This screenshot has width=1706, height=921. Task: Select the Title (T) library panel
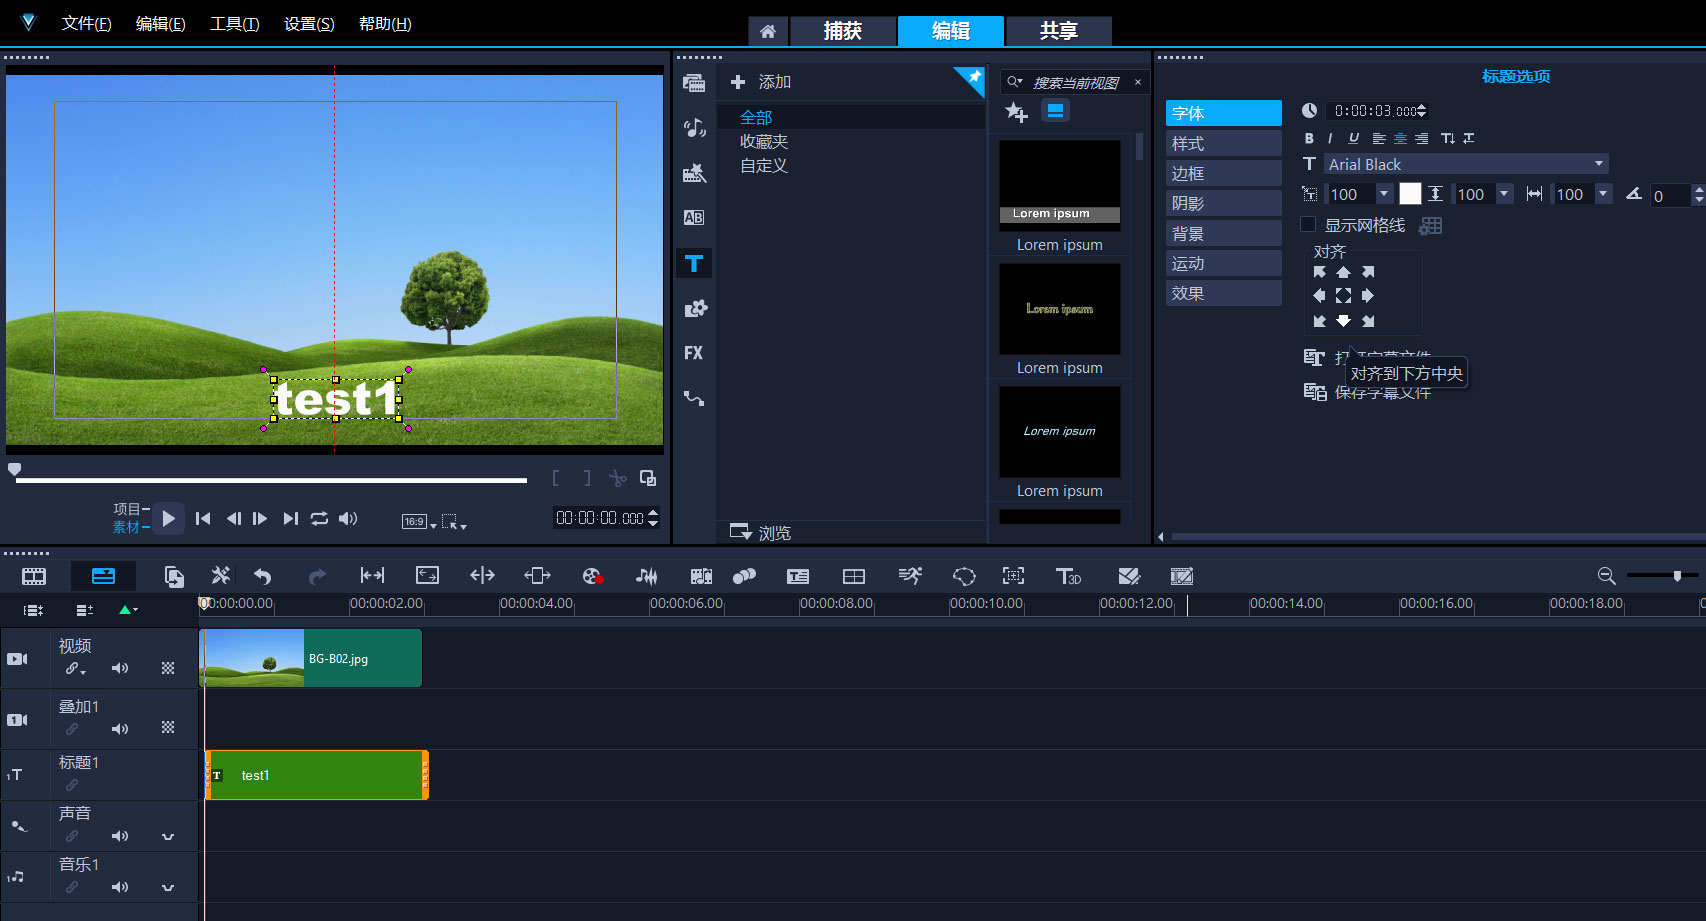[694, 264]
